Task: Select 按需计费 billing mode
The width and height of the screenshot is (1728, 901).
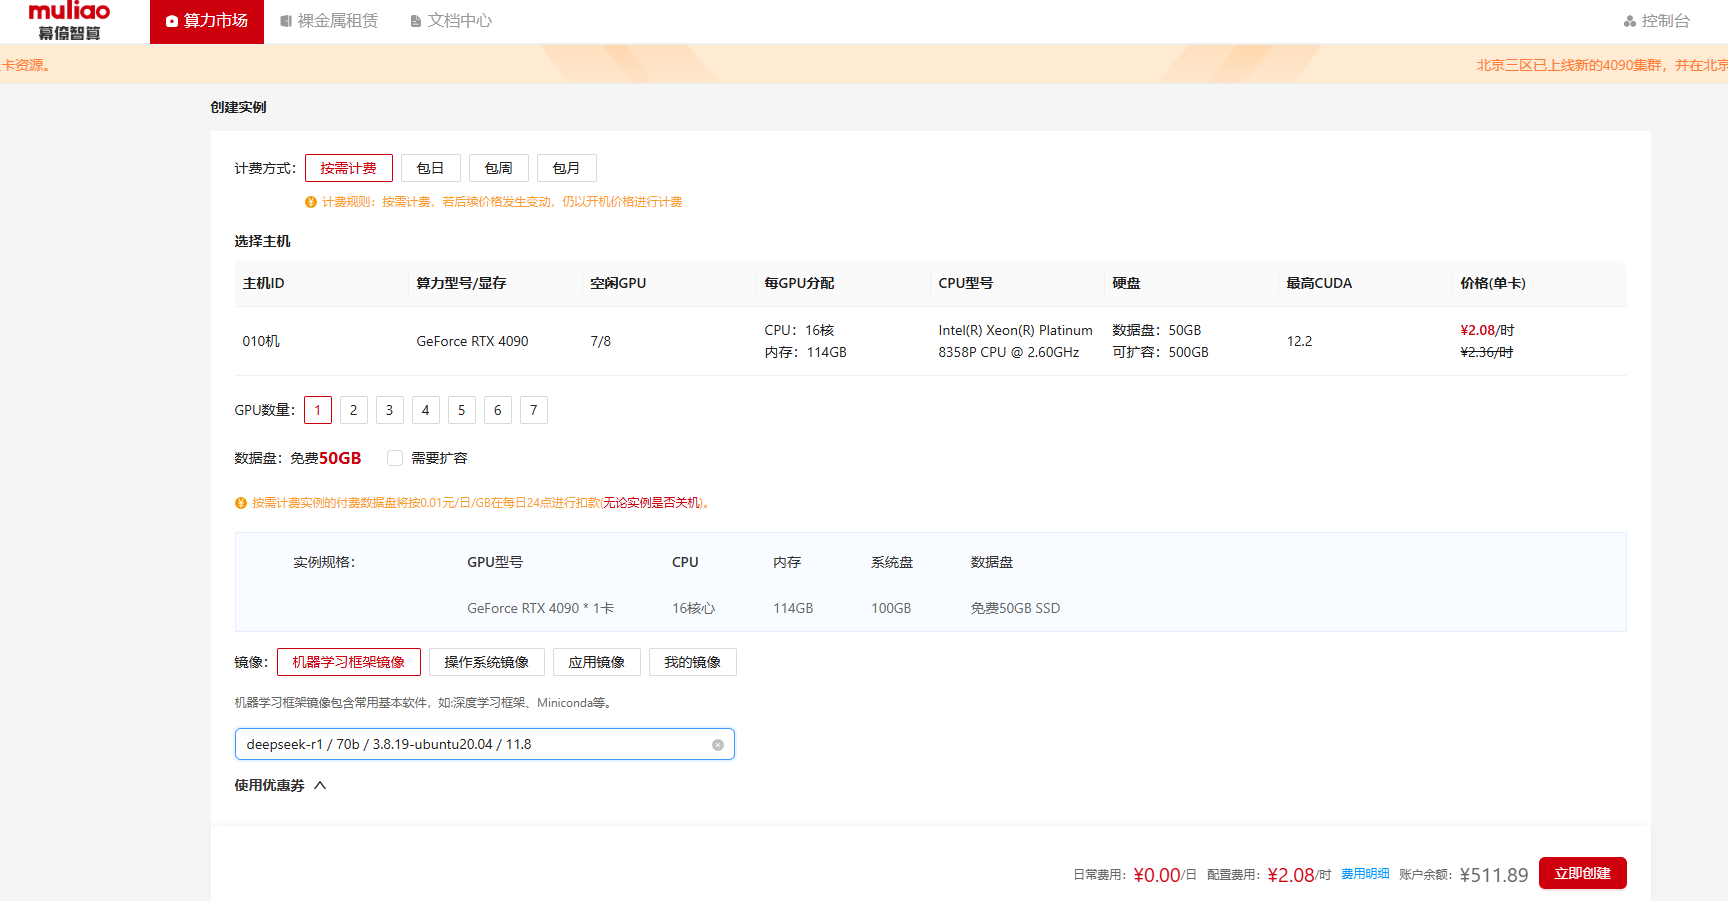Action: pyautogui.click(x=349, y=168)
